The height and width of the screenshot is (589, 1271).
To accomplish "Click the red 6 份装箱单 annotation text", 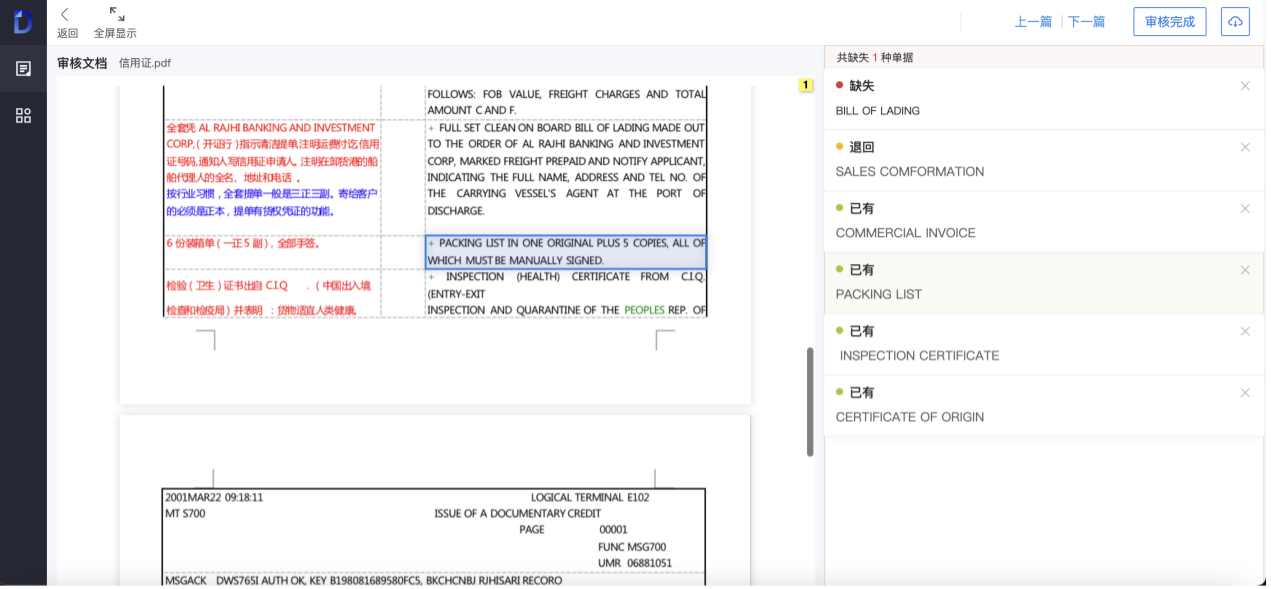I will tap(243, 243).
